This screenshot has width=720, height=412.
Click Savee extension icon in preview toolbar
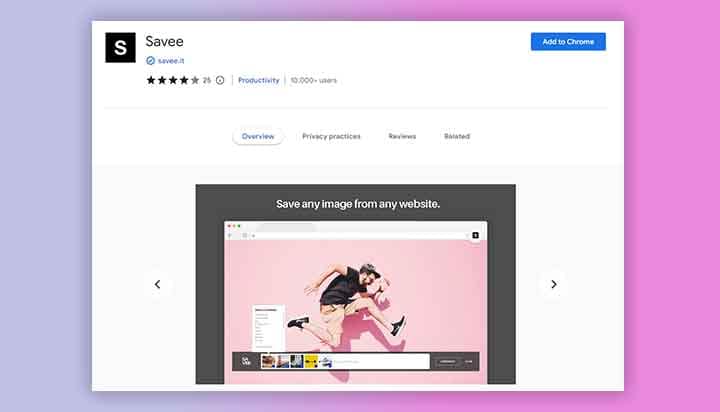[476, 235]
